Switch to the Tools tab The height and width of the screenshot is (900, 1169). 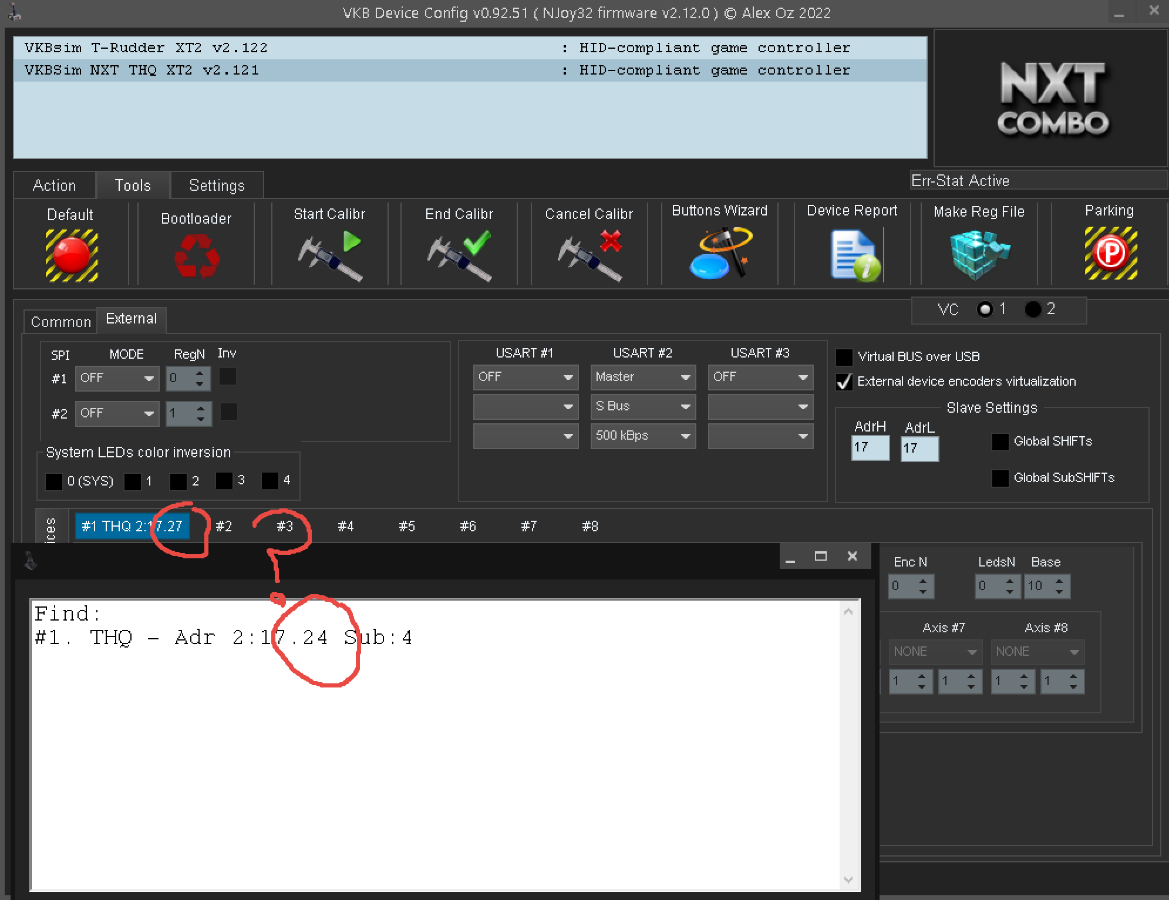(133, 186)
